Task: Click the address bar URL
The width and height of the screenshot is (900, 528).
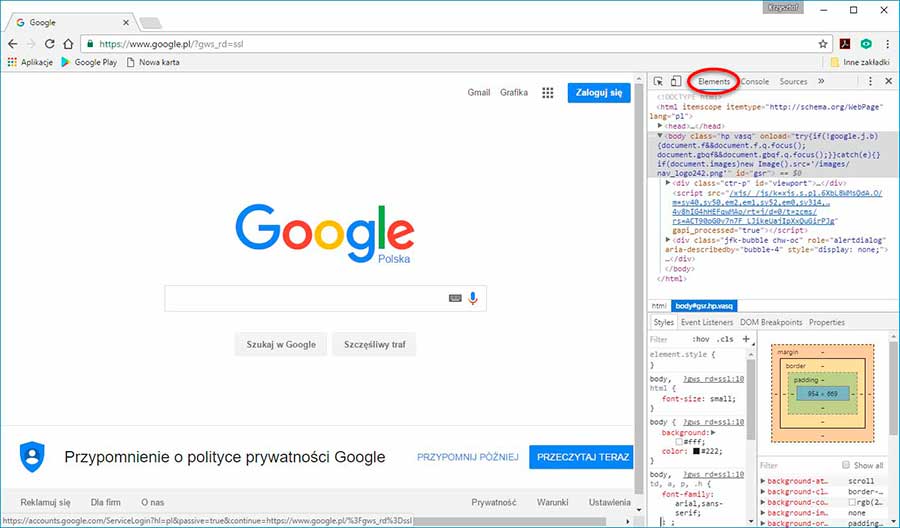Action: [172, 44]
